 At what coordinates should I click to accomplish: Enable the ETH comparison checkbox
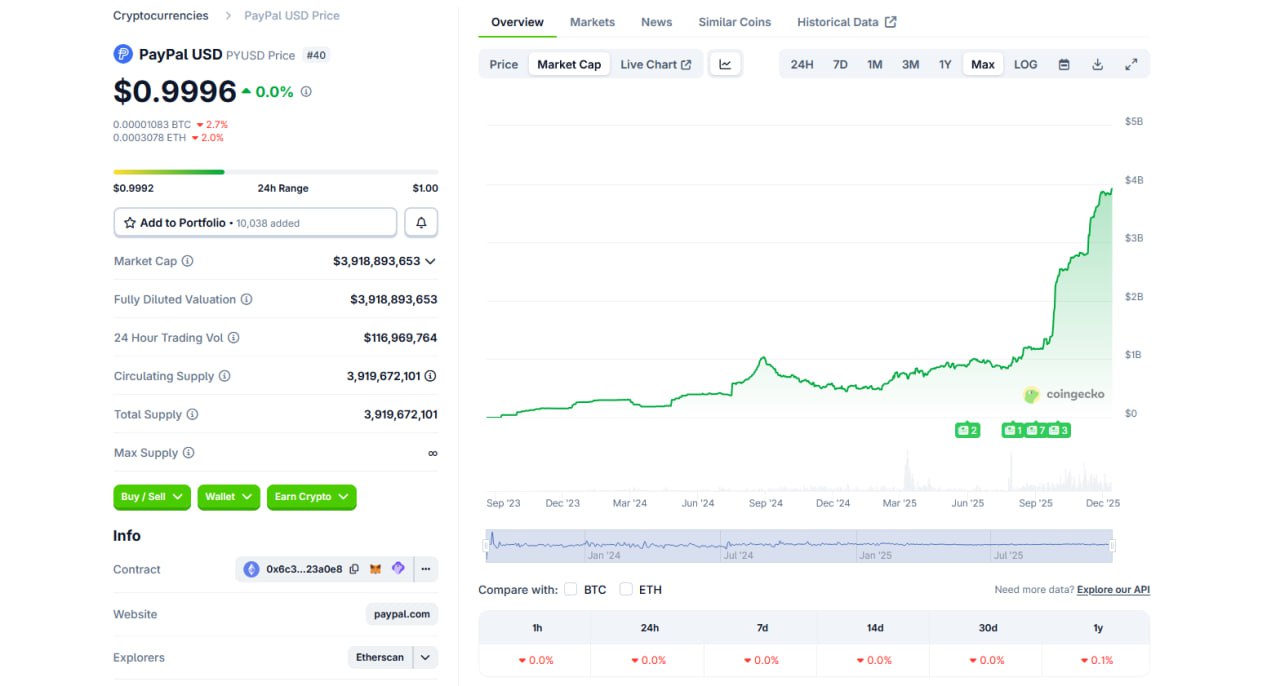coord(626,589)
